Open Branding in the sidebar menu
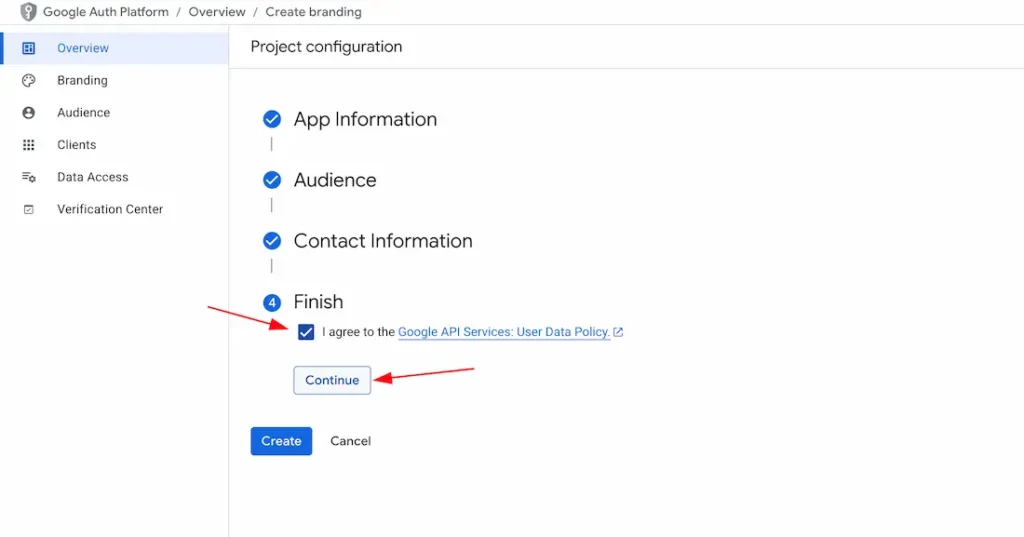The width and height of the screenshot is (1024, 537). point(82,80)
